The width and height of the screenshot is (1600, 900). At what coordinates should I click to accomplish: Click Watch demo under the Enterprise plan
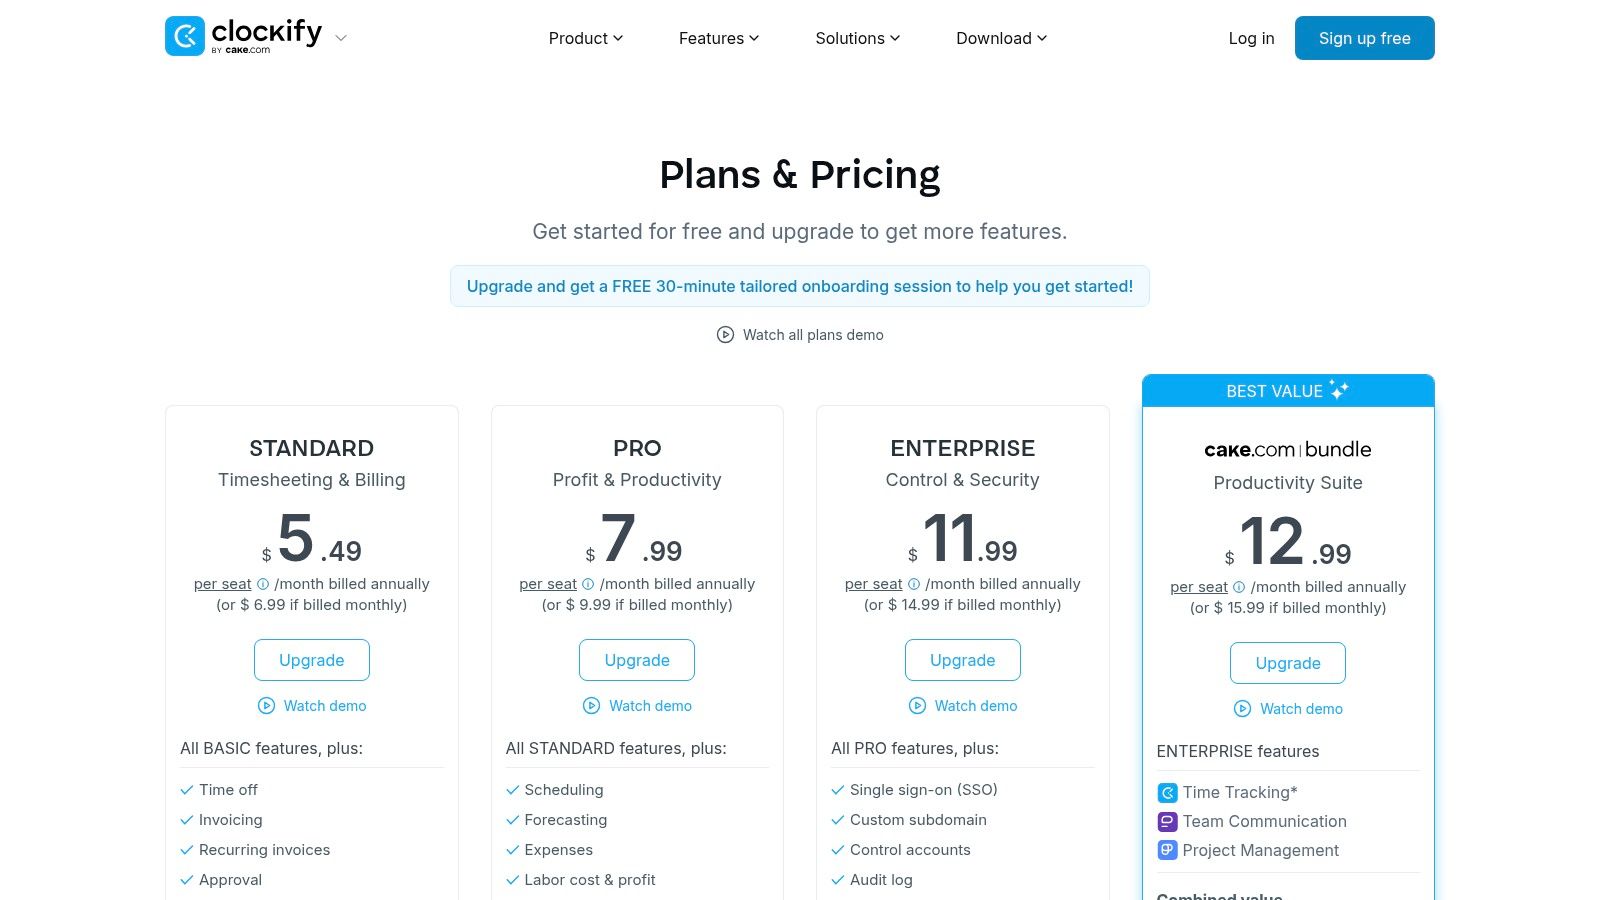click(x=962, y=706)
